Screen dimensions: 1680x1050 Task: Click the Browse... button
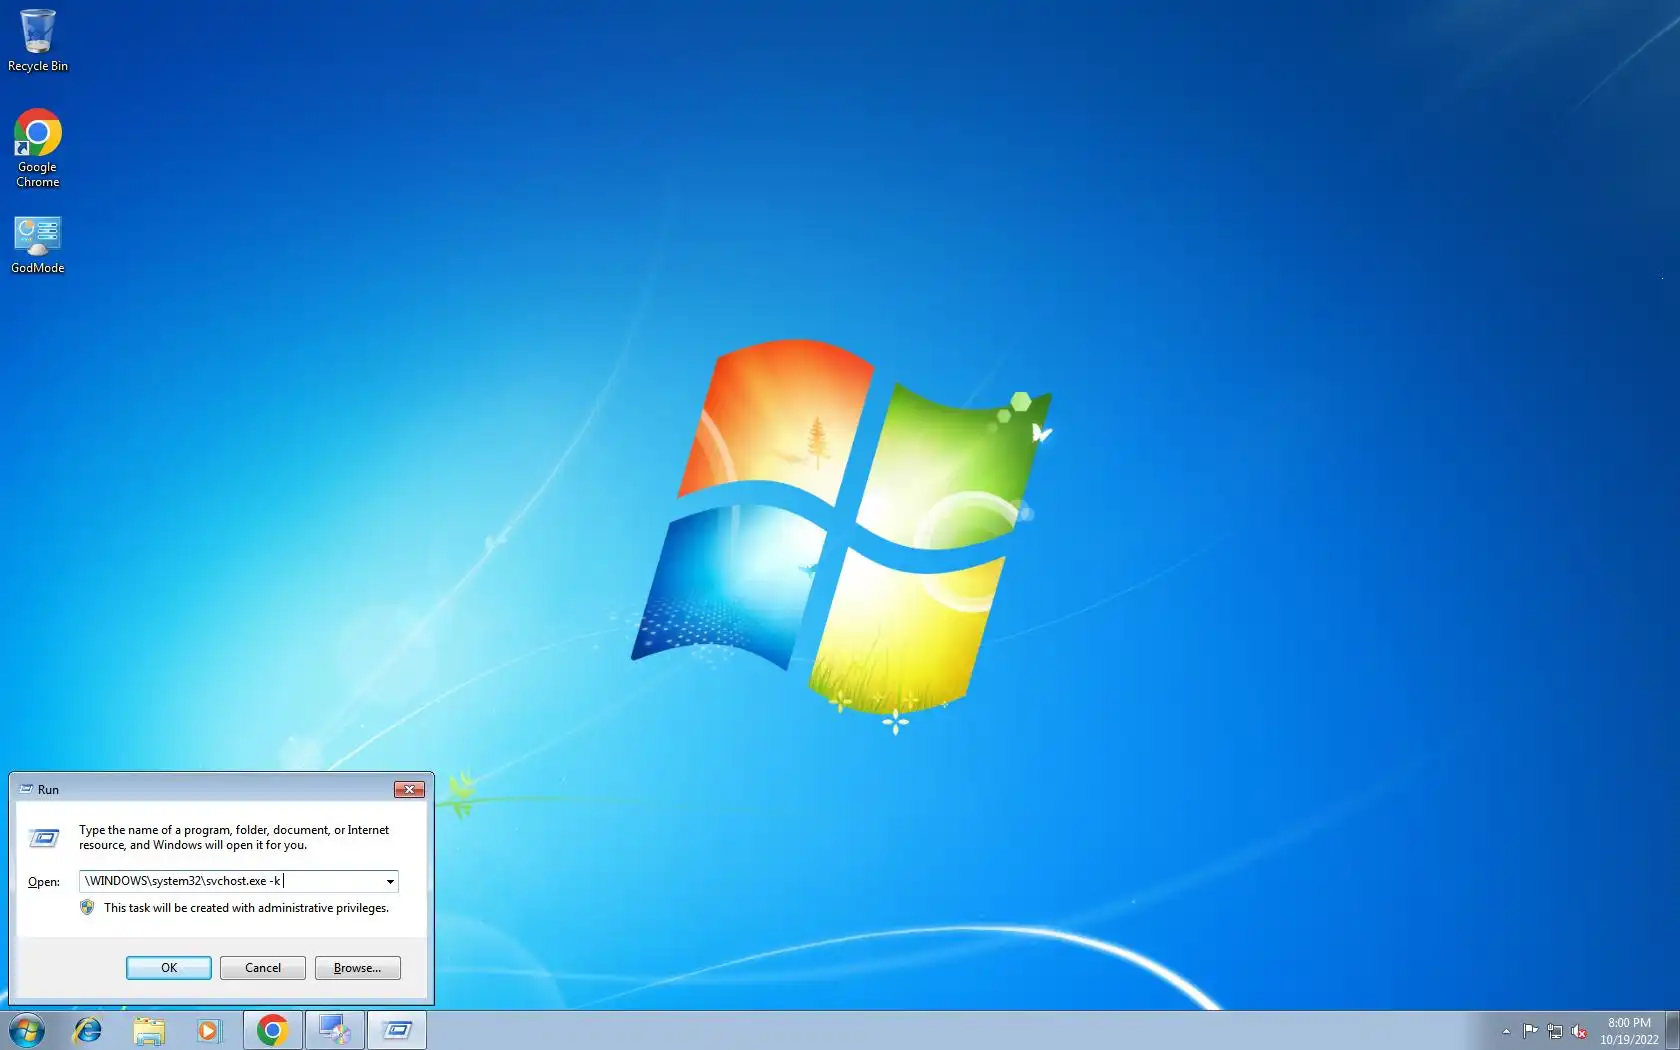pyautogui.click(x=358, y=968)
